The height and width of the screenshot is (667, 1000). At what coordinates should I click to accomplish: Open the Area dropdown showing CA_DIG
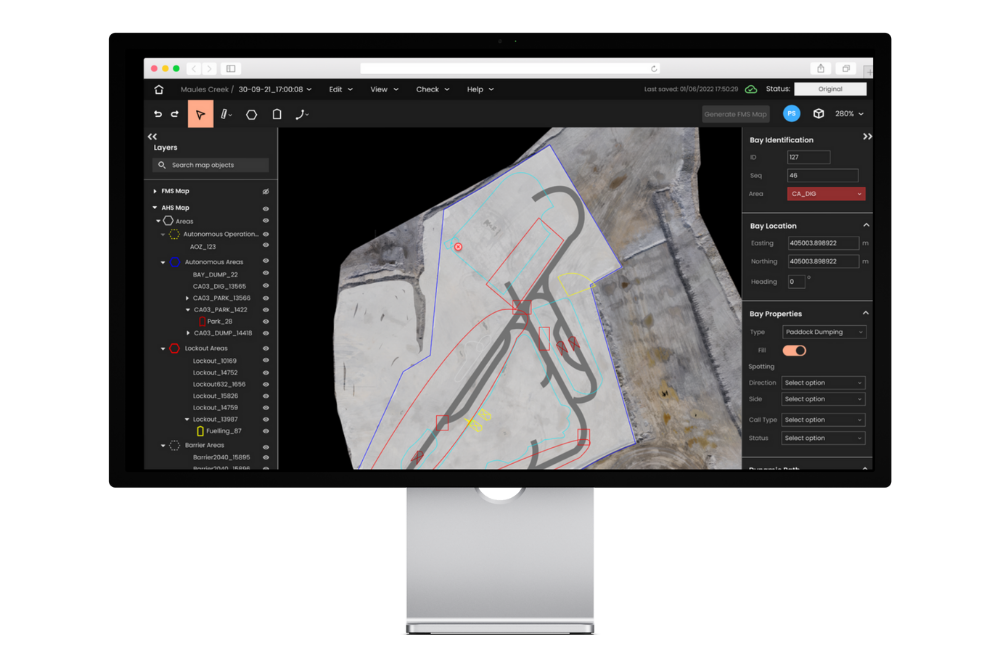click(x=826, y=194)
